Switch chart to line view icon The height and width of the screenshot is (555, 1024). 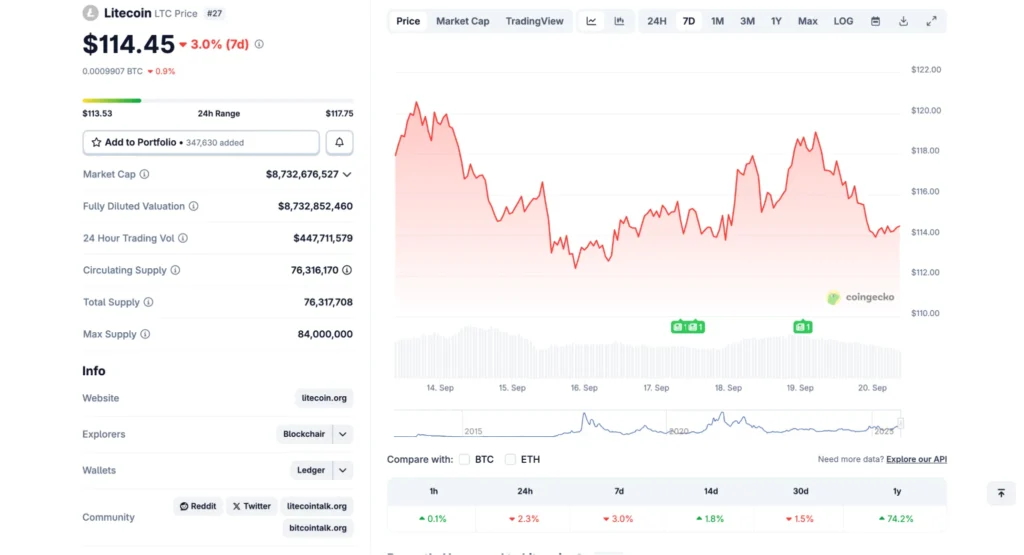[x=591, y=21]
